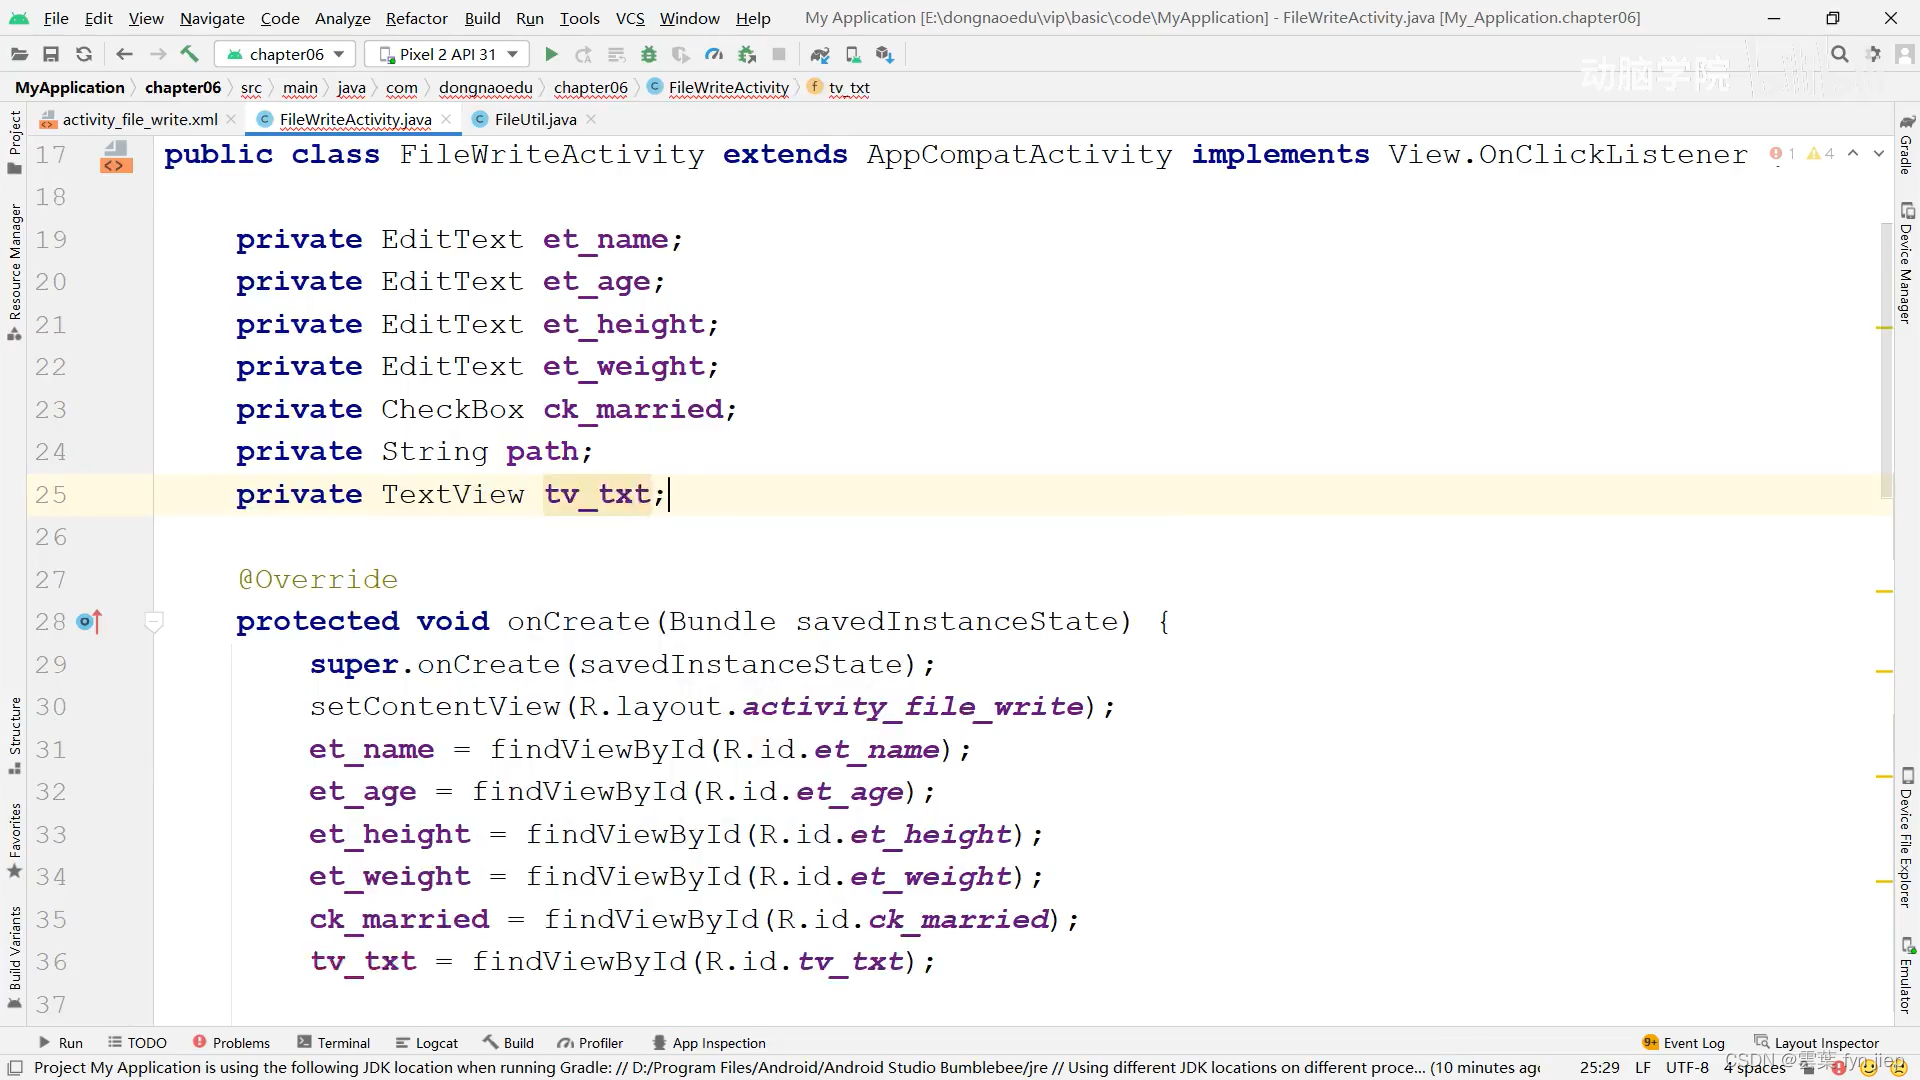
Task: Open the Layout Inspector
Action: pos(1816,1043)
